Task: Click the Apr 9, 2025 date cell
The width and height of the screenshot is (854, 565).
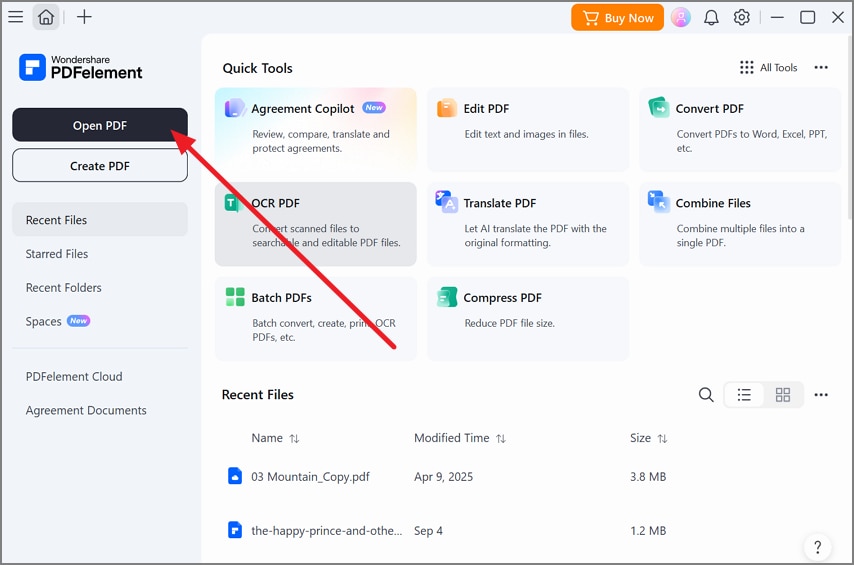Action: (443, 477)
